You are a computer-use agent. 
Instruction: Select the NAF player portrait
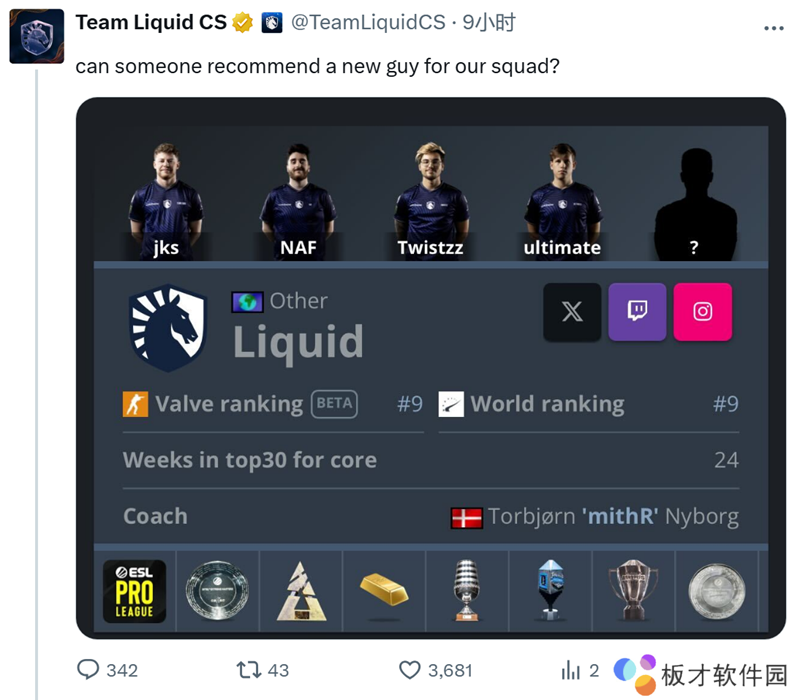point(298,202)
